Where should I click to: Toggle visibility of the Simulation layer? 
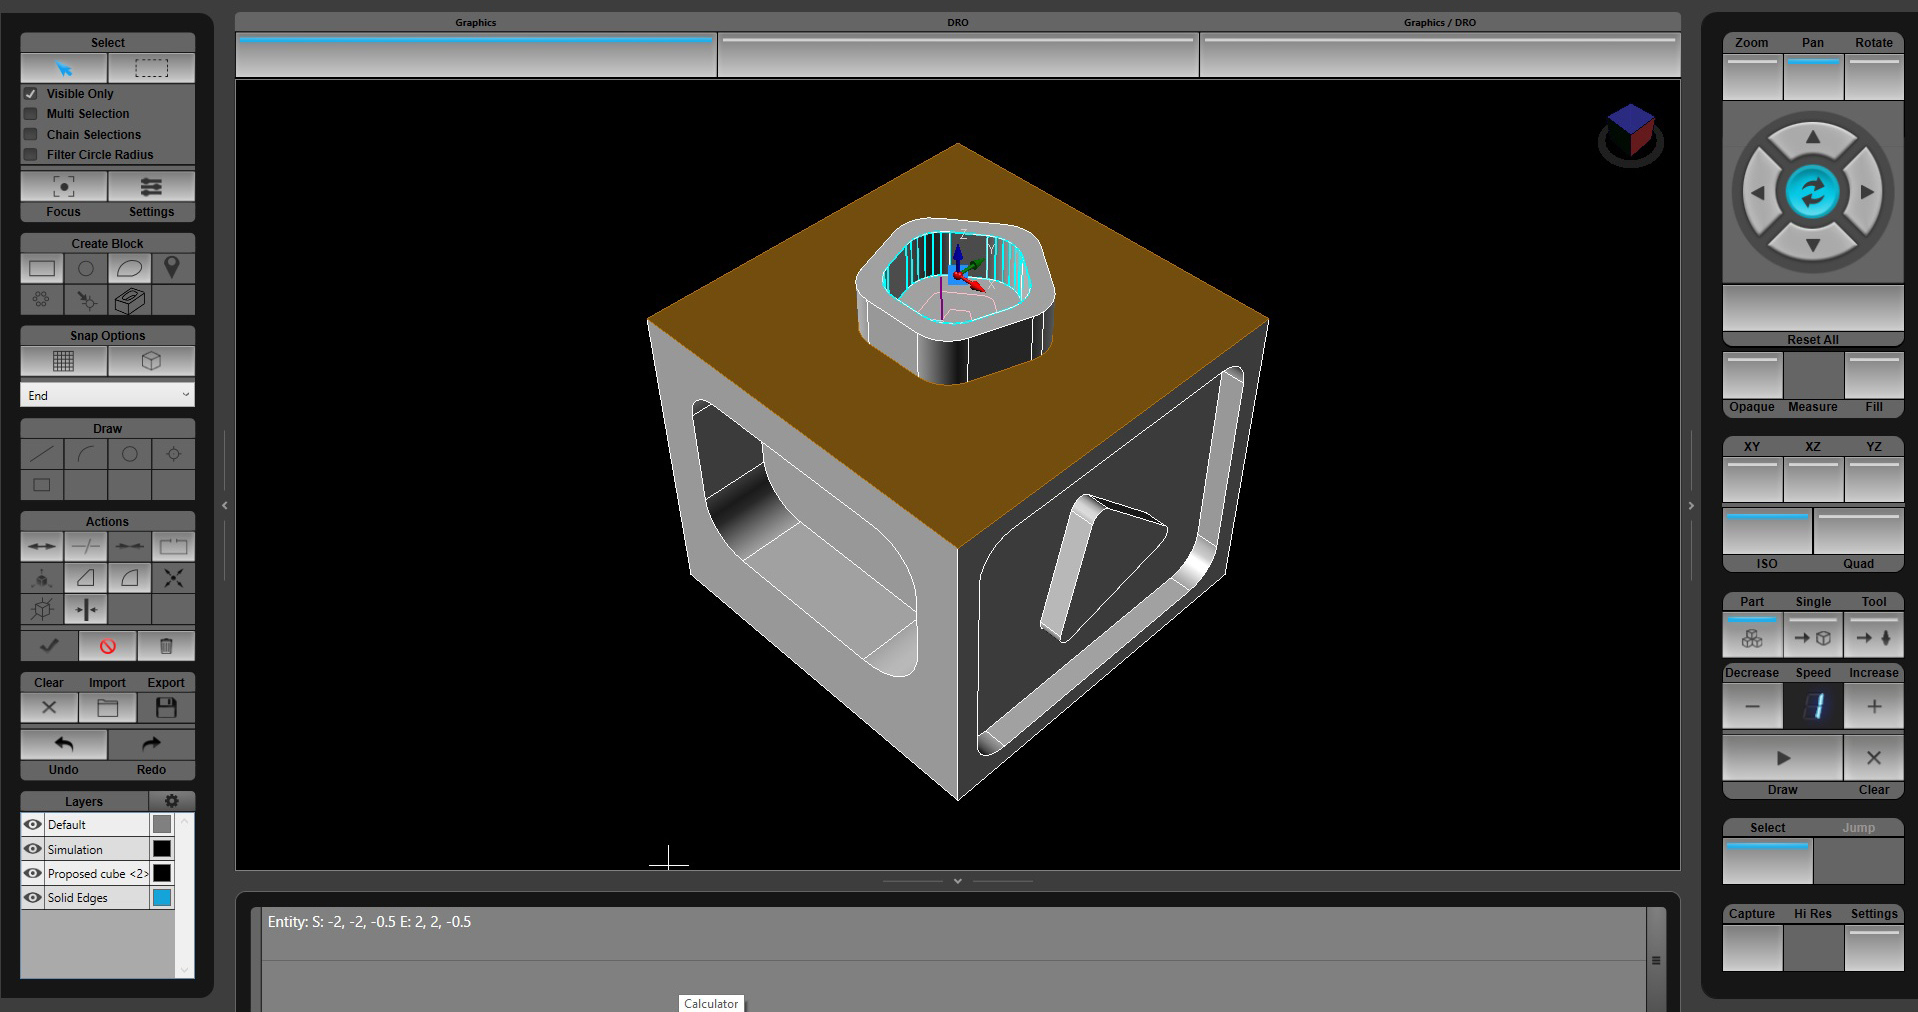click(33, 849)
